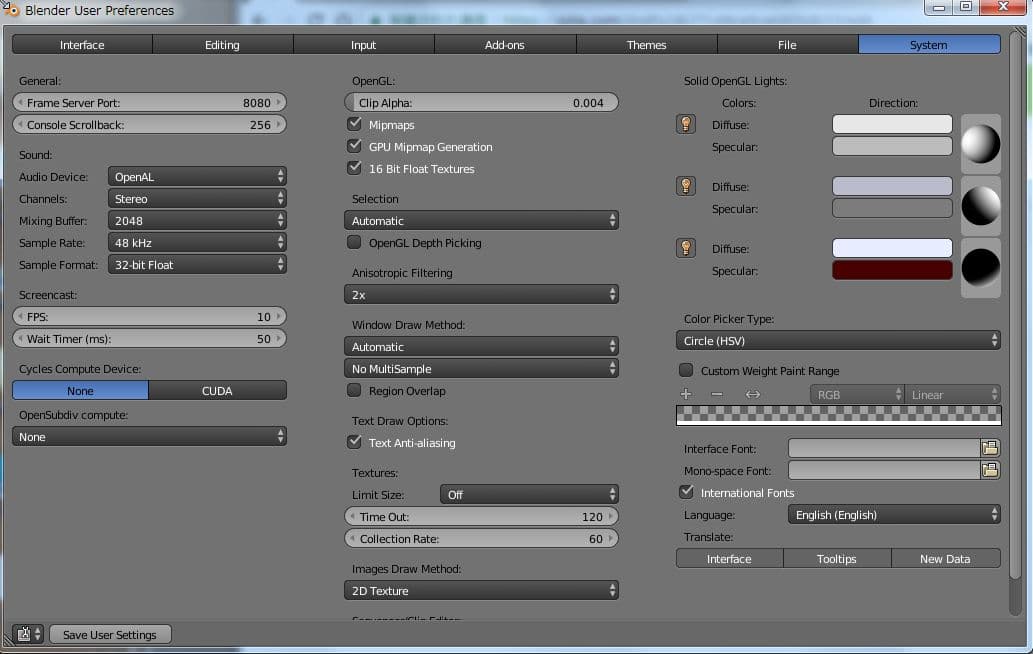Switch to Add-ons tab

pos(505,45)
